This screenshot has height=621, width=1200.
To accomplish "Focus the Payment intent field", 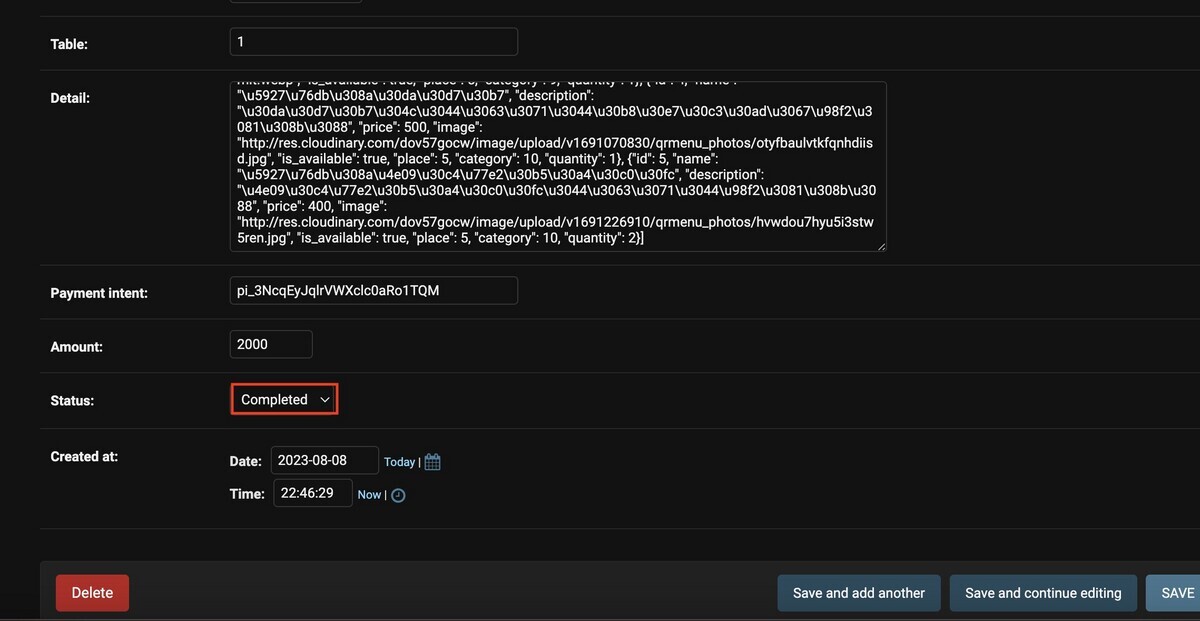I will [374, 291].
